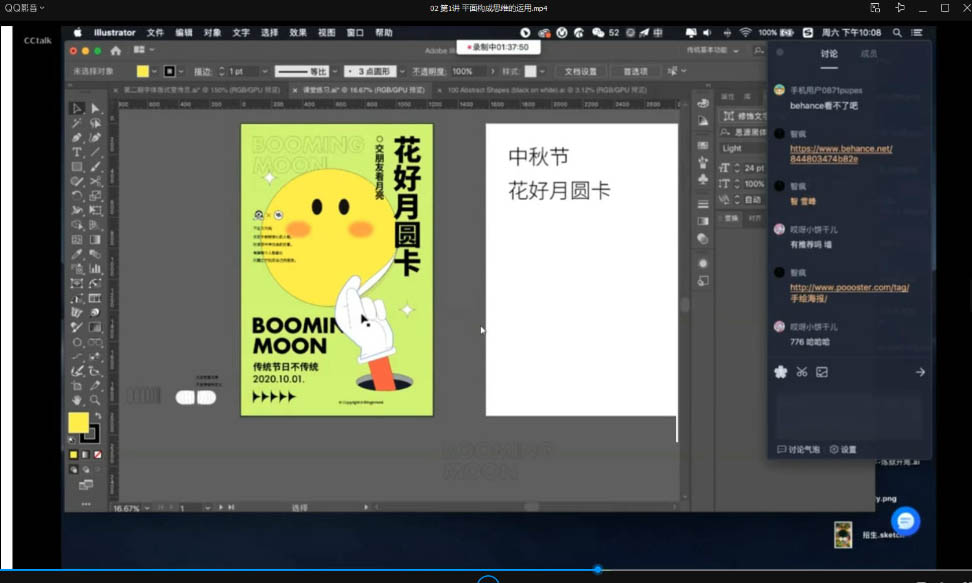Select the Column Graph tool
Viewport: 972px width, 583px height.
pyautogui.click(x=95, y=269)
